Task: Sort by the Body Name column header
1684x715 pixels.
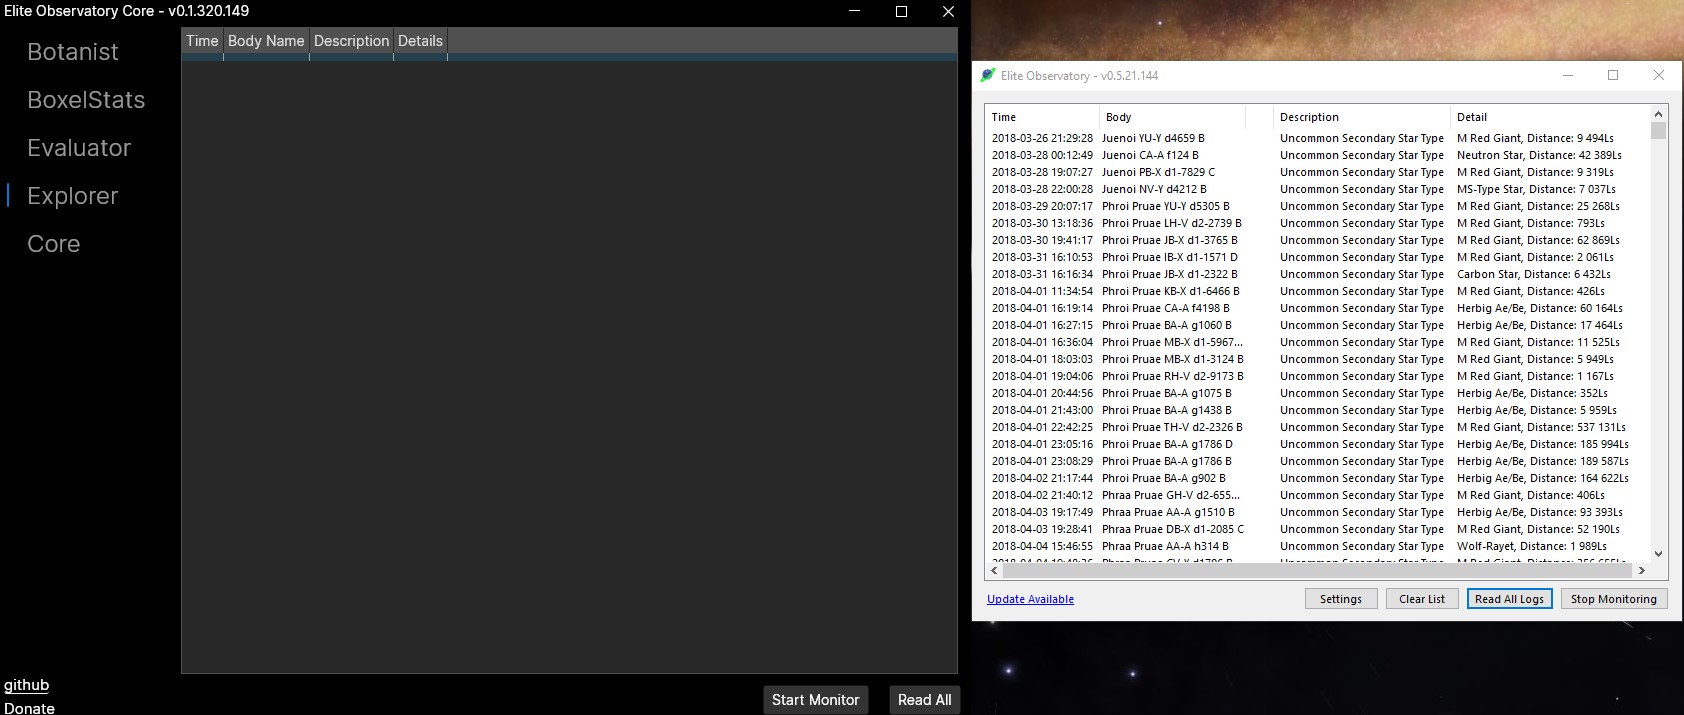Action: (266, 41)
